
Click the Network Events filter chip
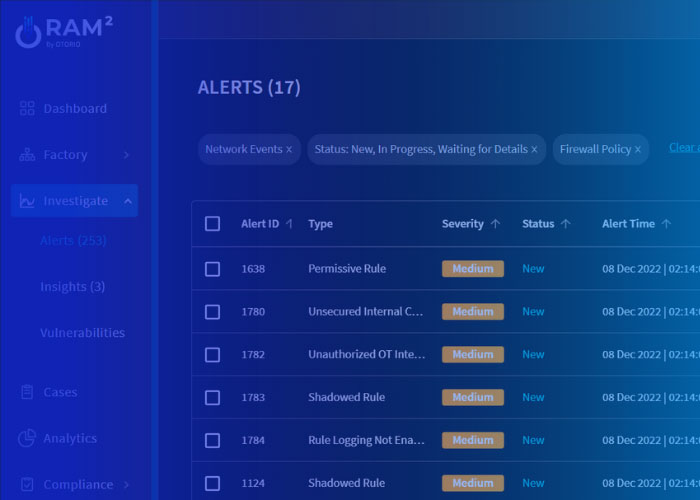tap(249, 150)
